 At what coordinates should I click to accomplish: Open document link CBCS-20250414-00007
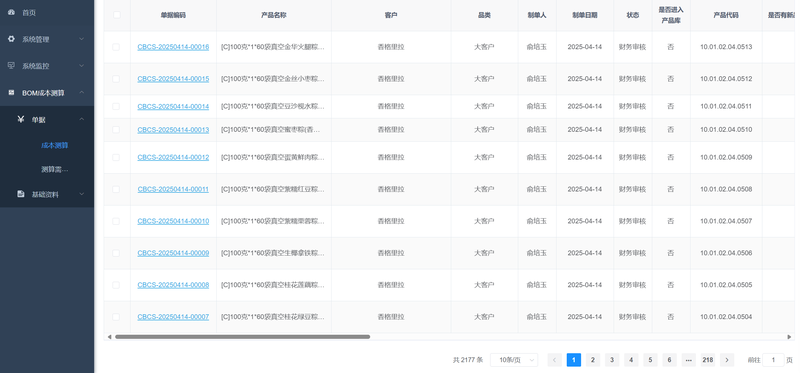click(x=173, y=317)
